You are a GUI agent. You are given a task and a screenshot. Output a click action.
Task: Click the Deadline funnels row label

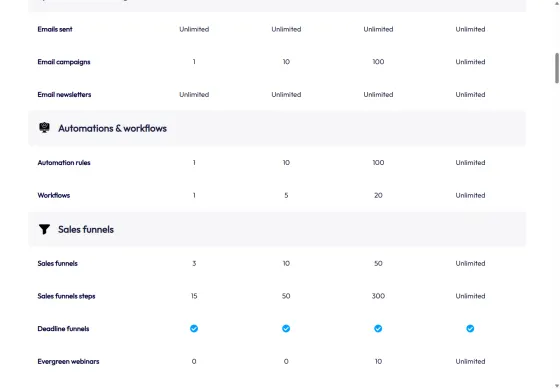pos(63,329)
